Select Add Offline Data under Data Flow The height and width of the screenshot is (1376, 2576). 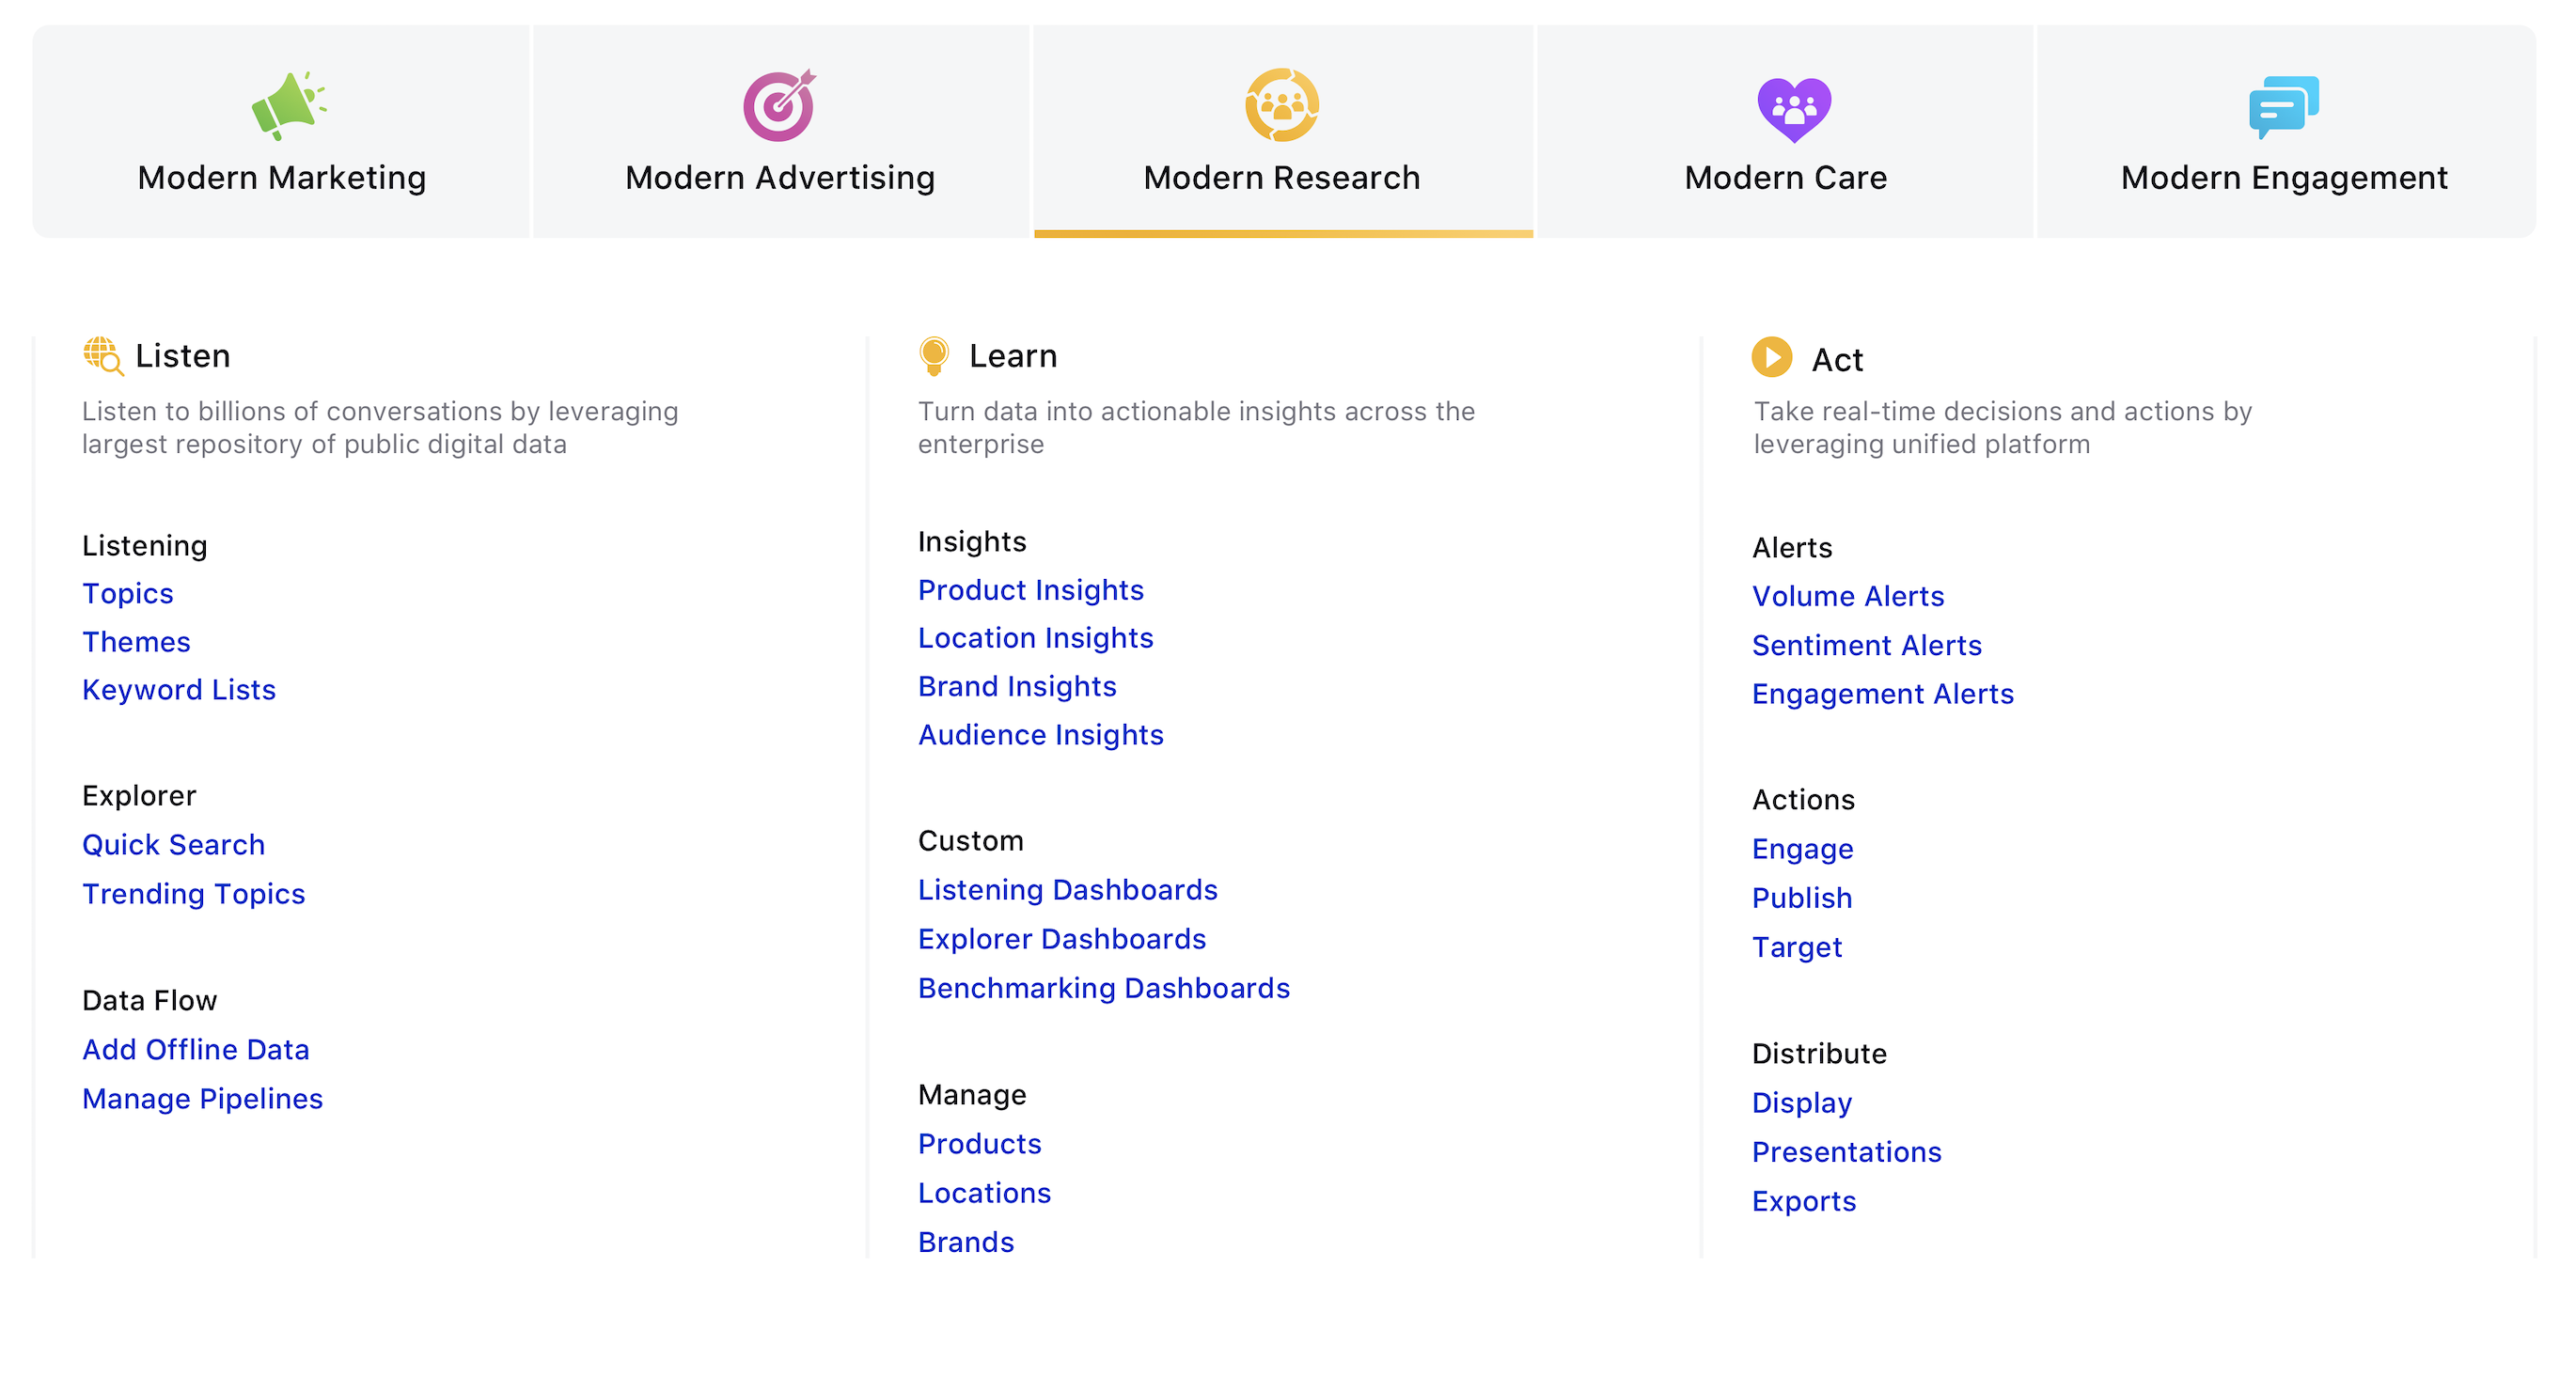pyautogui.click(x=196, y=1049)
